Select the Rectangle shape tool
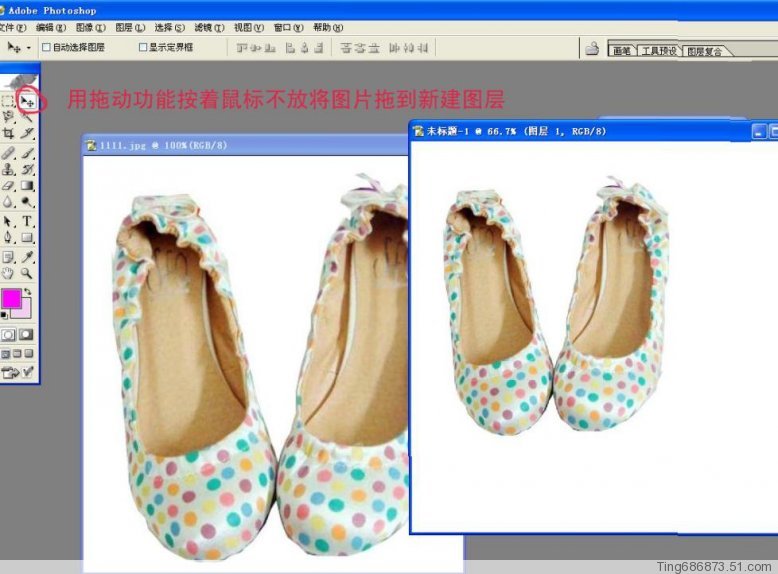Screen dimensions: 778x574 click(x=27, y=238)
